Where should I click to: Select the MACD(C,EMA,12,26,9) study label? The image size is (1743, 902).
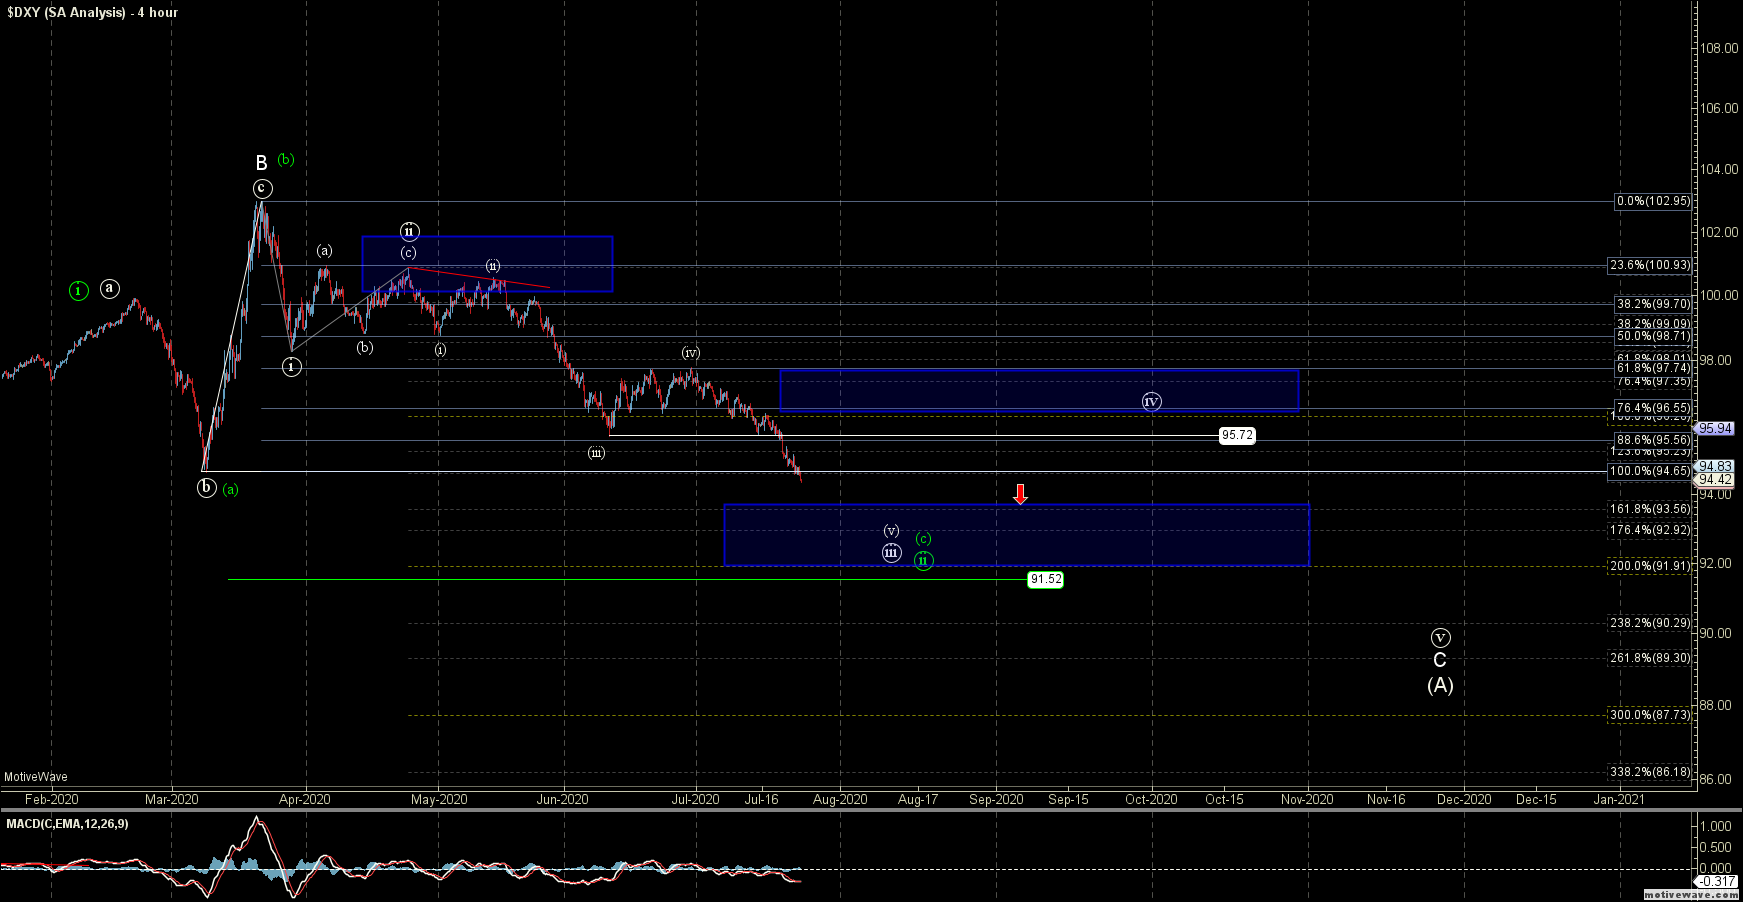coord(67,824)
